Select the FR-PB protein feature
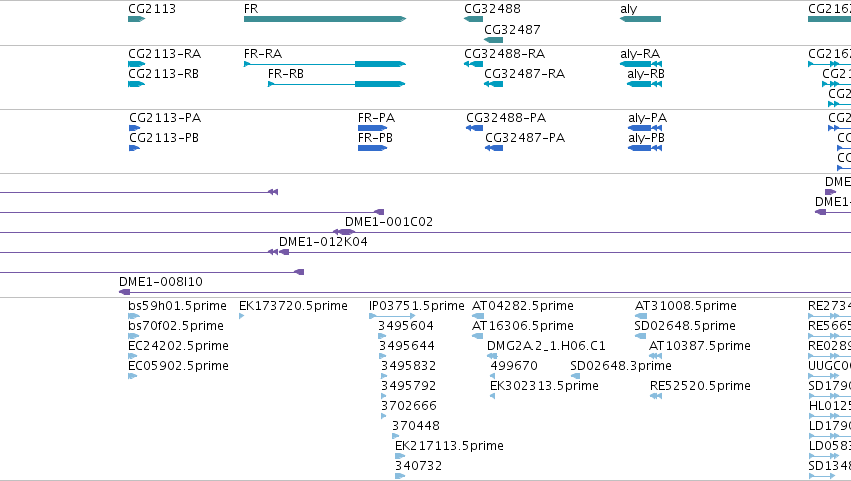 point(372,148)
